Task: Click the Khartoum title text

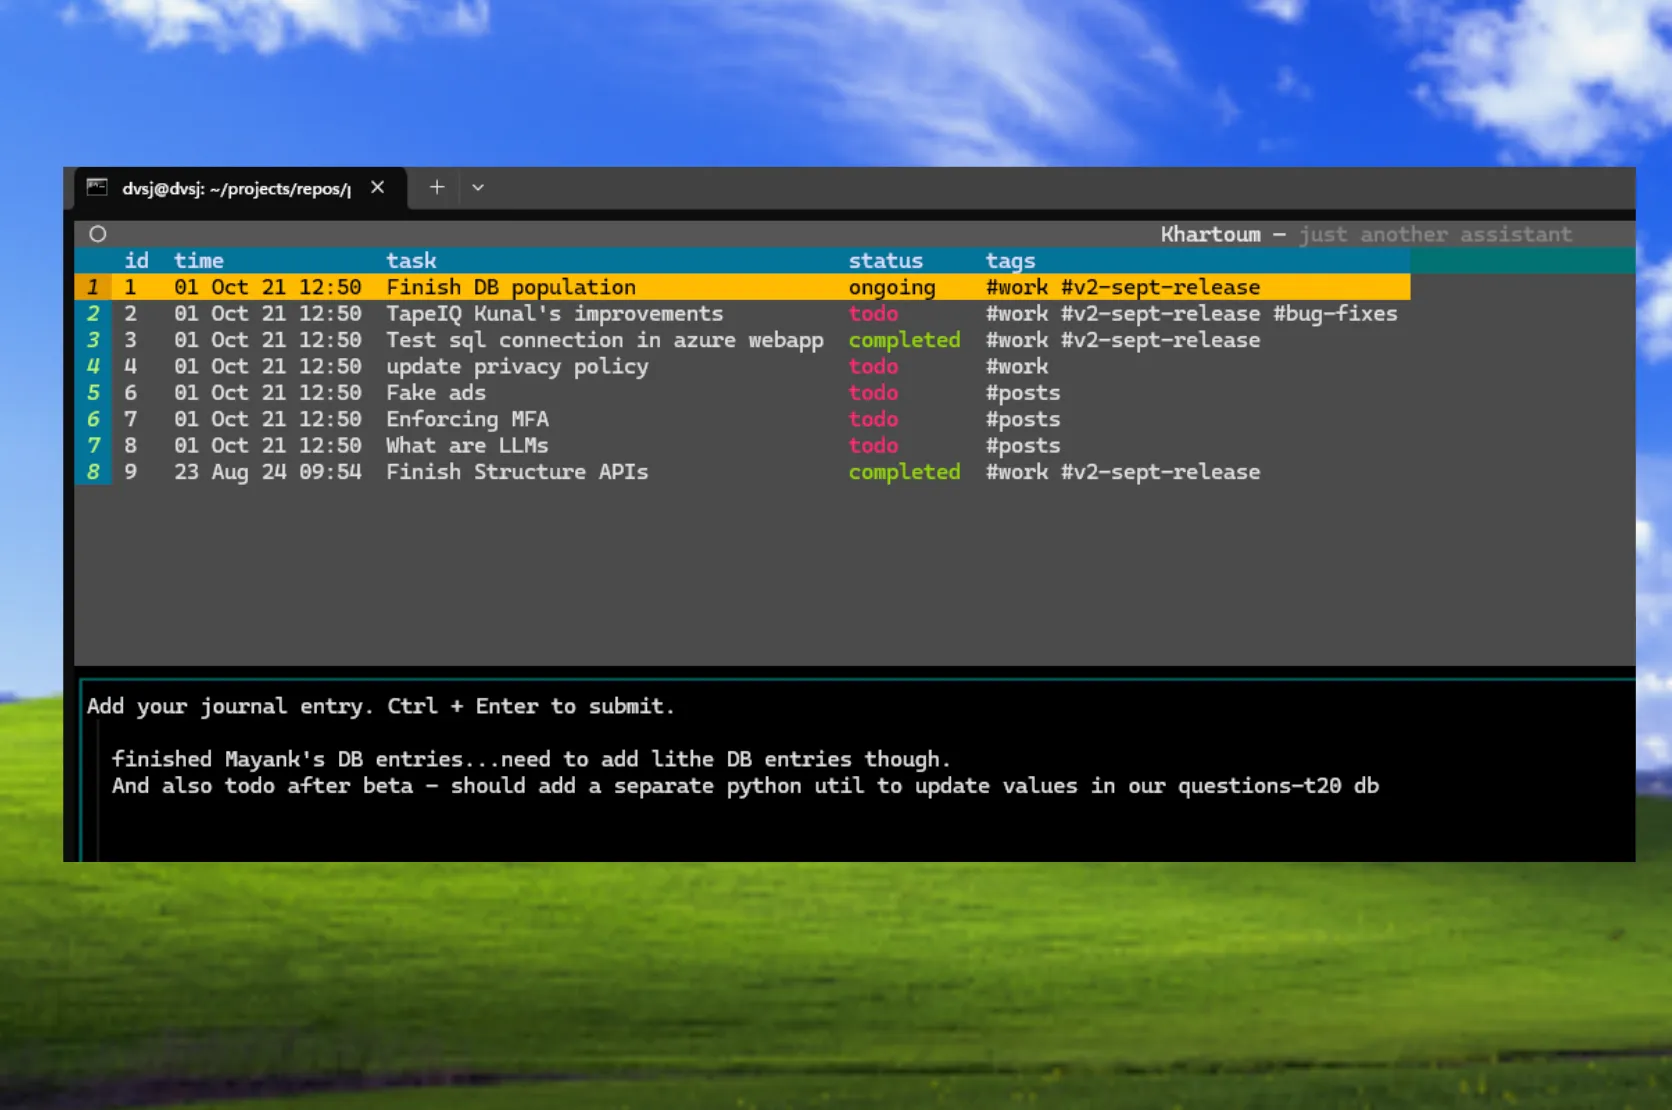Action: click(1210, 234)
